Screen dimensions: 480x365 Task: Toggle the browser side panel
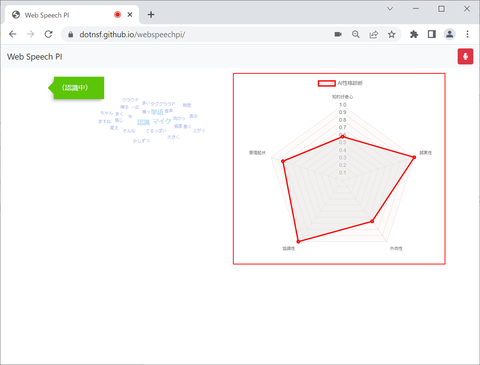pyautogui.click(x=432, y=34)
